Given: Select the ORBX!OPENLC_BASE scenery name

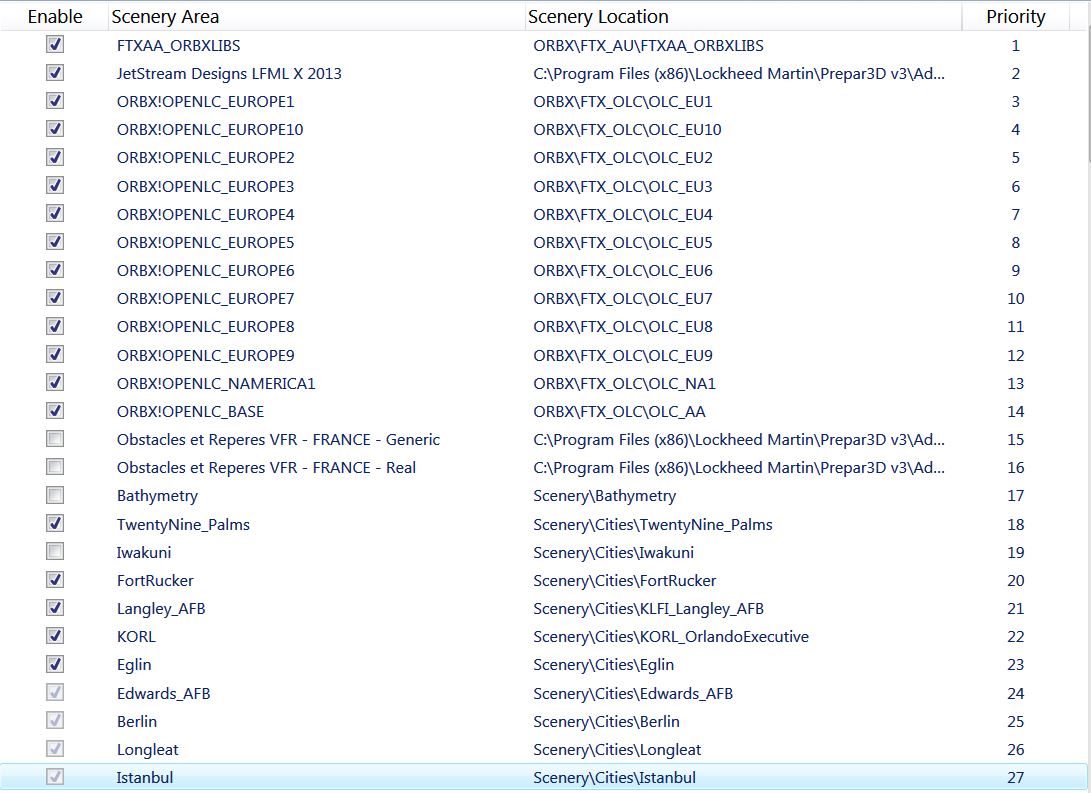Looking at the screenshot, I should (190, 412).
